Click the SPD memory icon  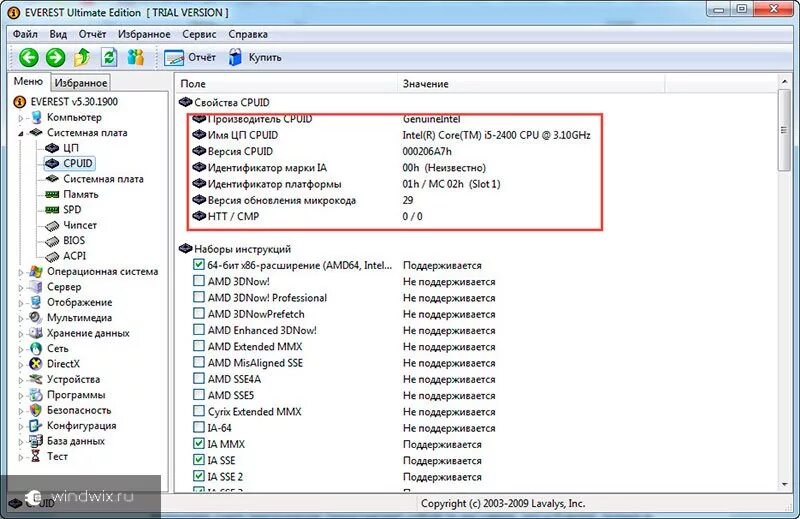tap(52, 210)
